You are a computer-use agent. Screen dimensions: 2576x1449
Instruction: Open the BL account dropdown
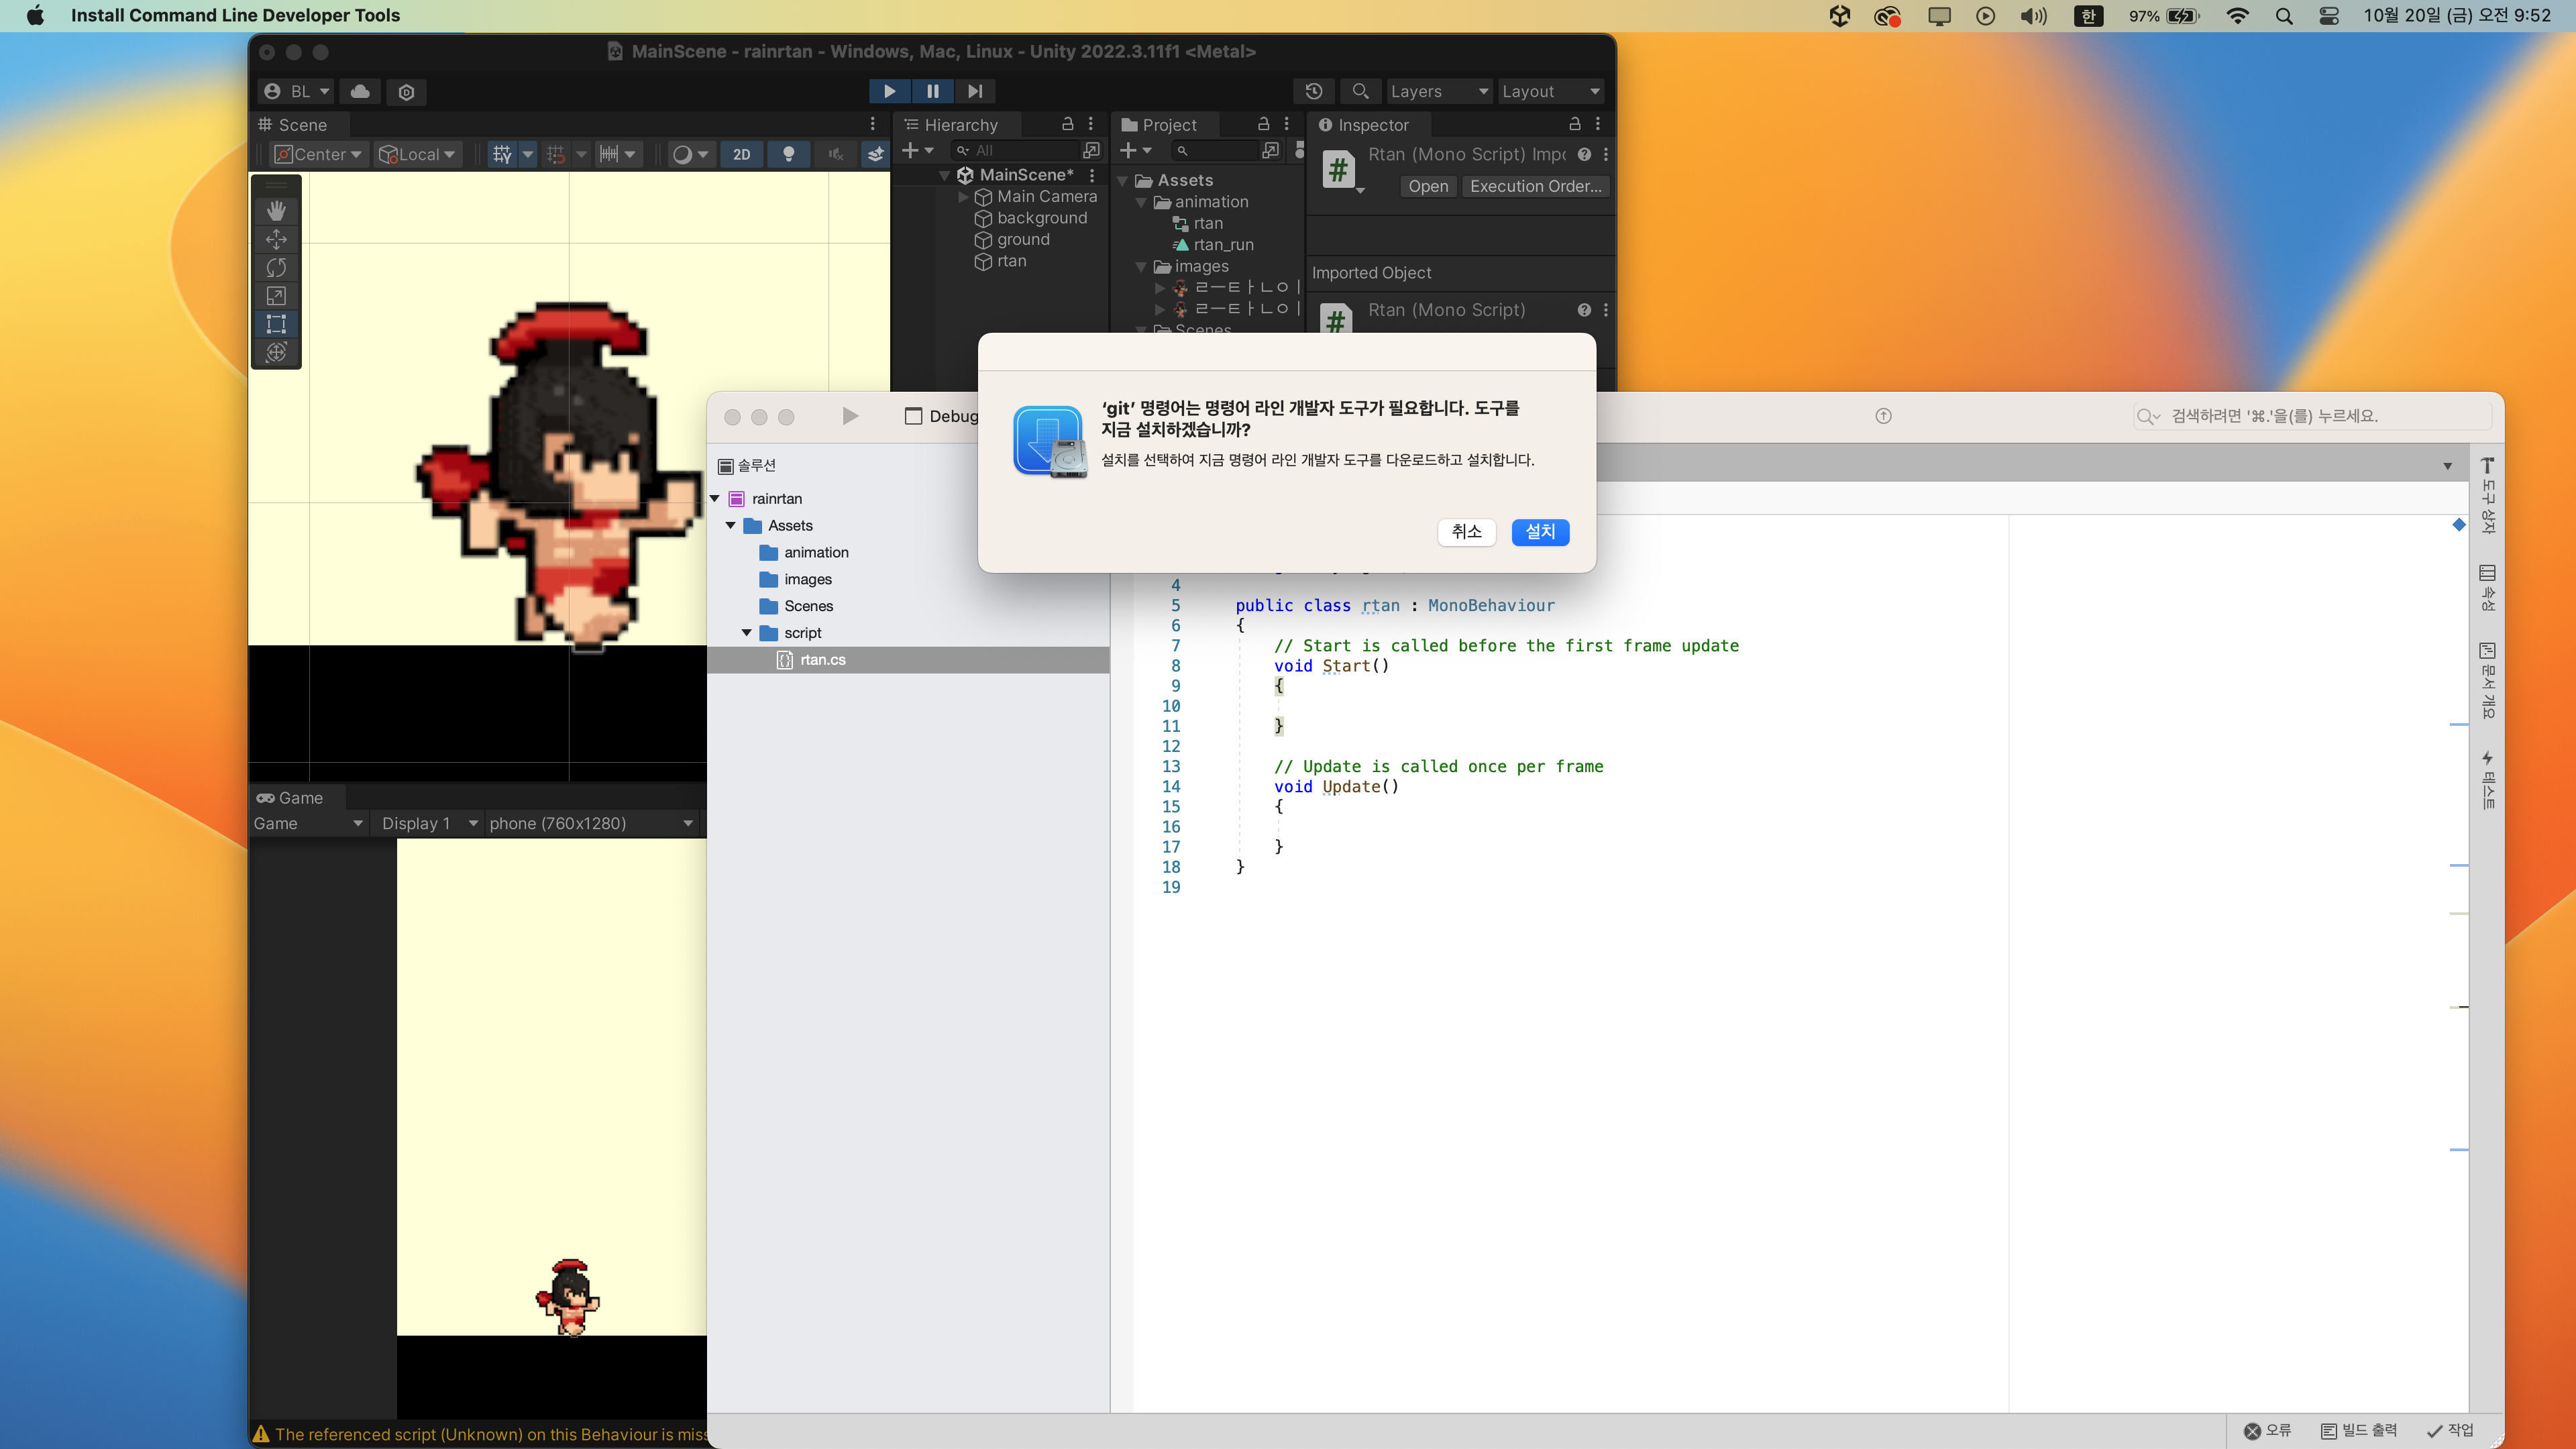coord(296,91)
